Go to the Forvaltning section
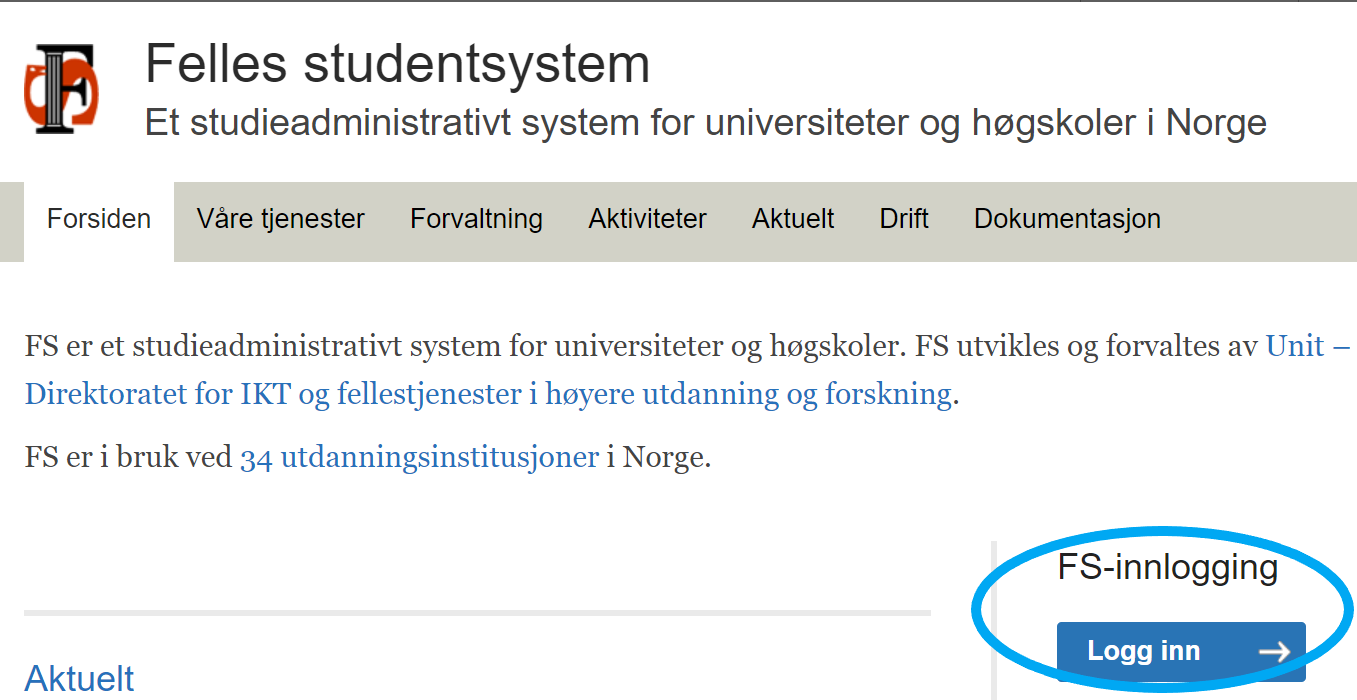Screen dimensions: 1357x700 (x=476, y=219)
